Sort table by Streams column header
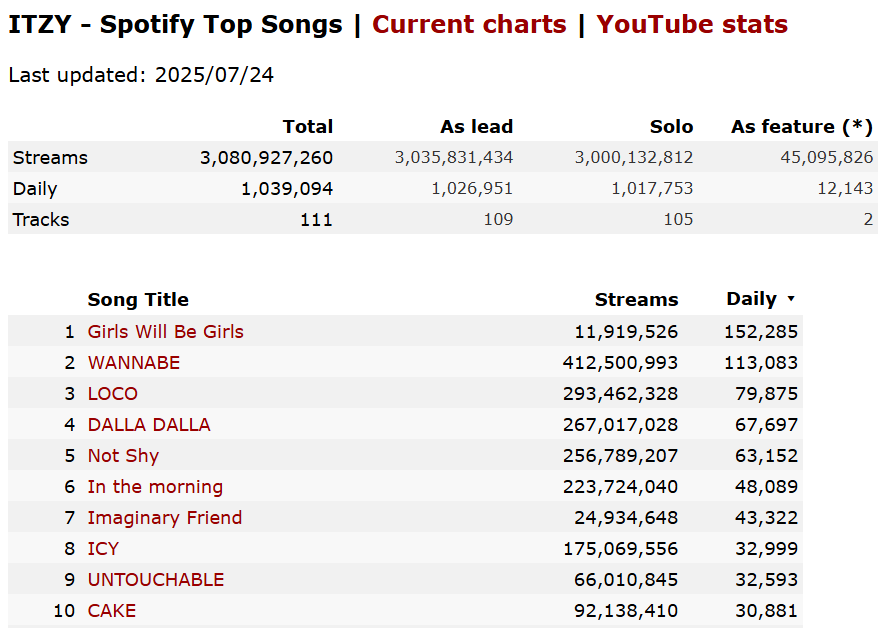 [637, 299]
